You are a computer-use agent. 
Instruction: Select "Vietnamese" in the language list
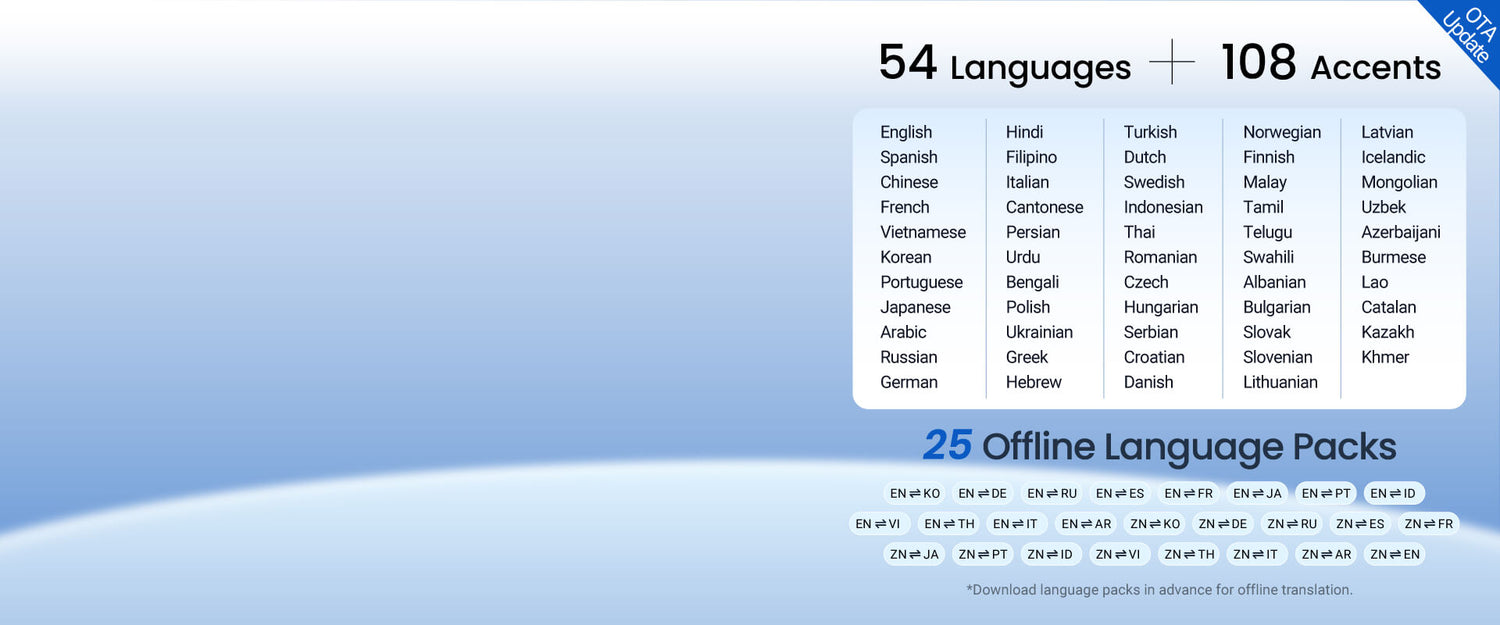click(x=923, y=232)
